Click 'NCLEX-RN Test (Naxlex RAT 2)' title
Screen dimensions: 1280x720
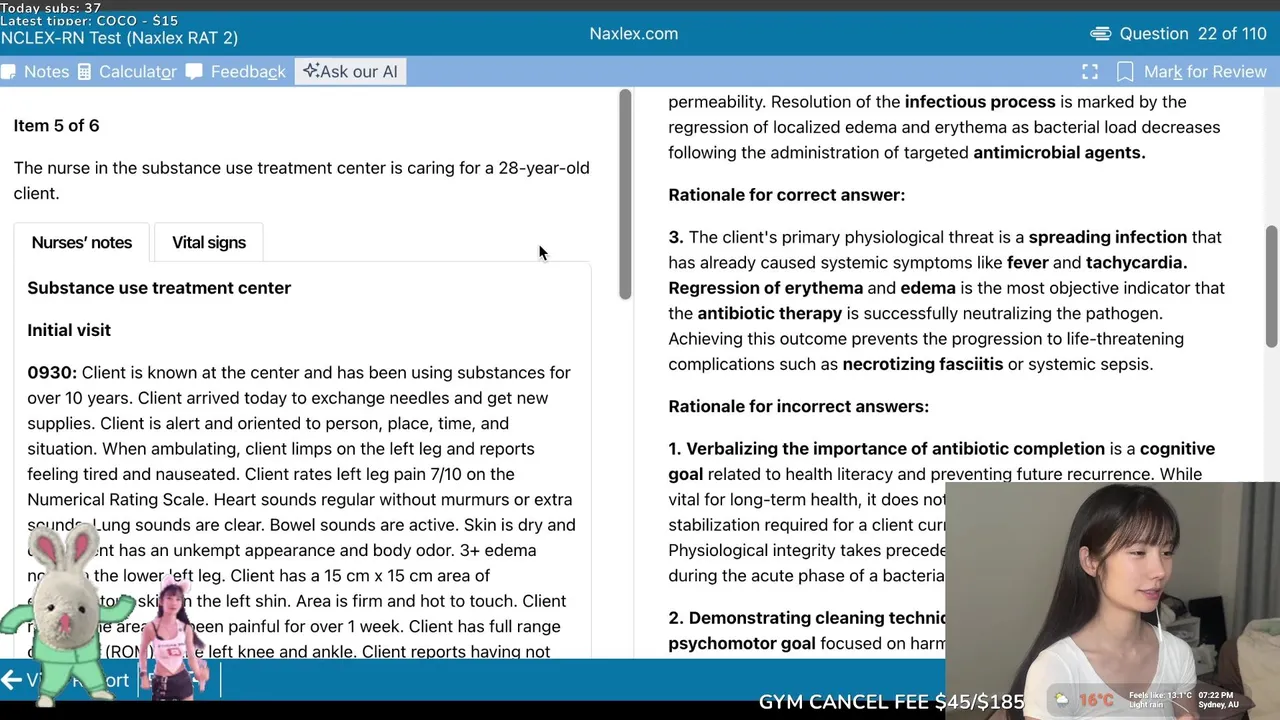pyautogui.click(x=119, y=38)
